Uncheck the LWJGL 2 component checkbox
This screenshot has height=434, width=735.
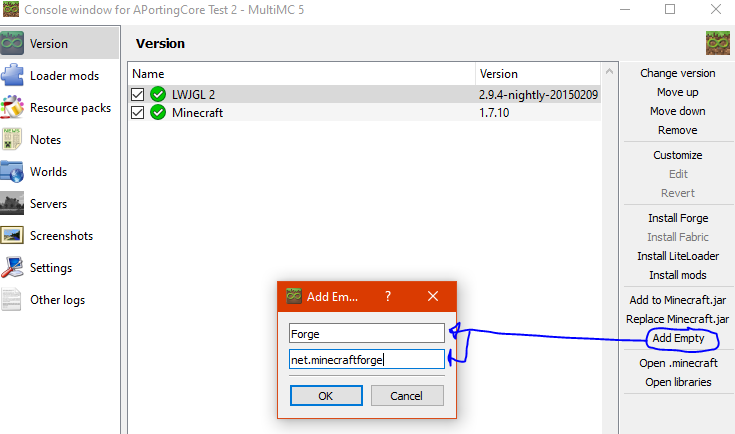click(137, 95)
